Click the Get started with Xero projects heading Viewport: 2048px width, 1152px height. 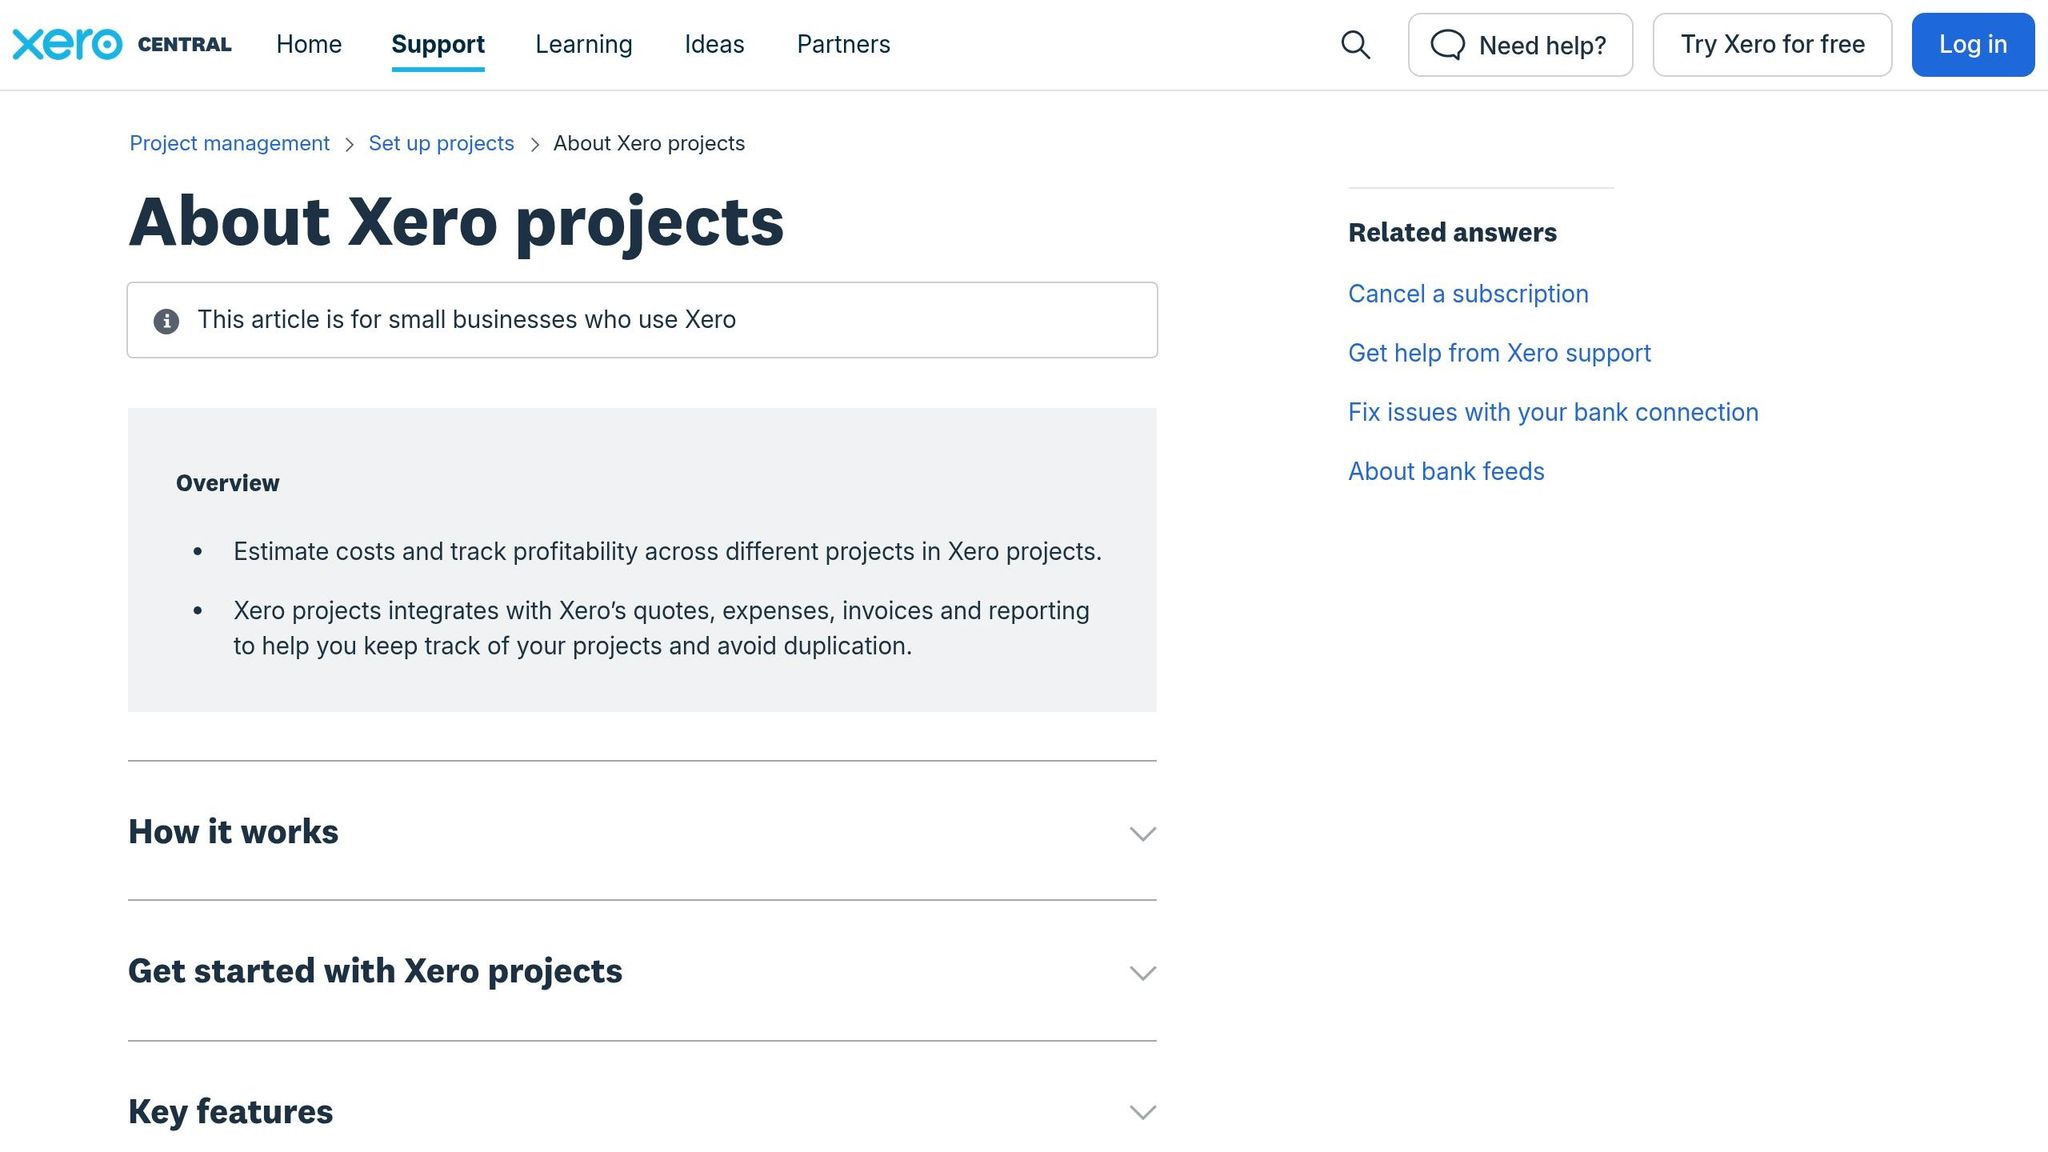375,972
